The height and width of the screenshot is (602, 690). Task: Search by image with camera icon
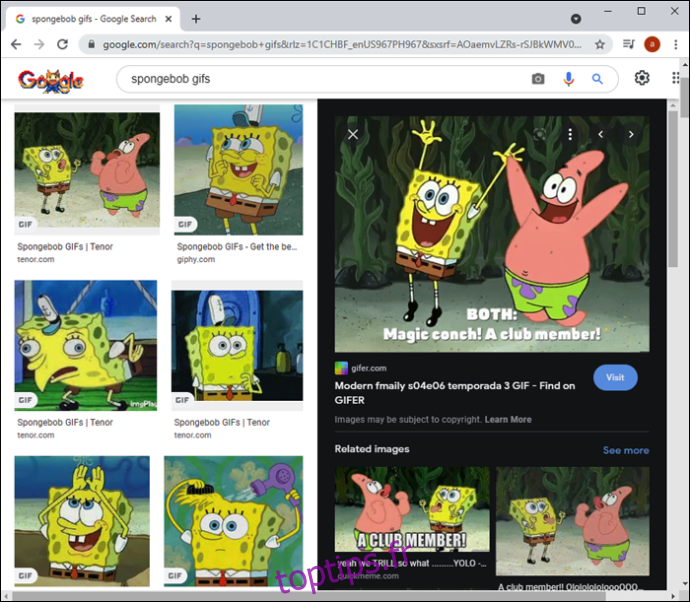538,79
